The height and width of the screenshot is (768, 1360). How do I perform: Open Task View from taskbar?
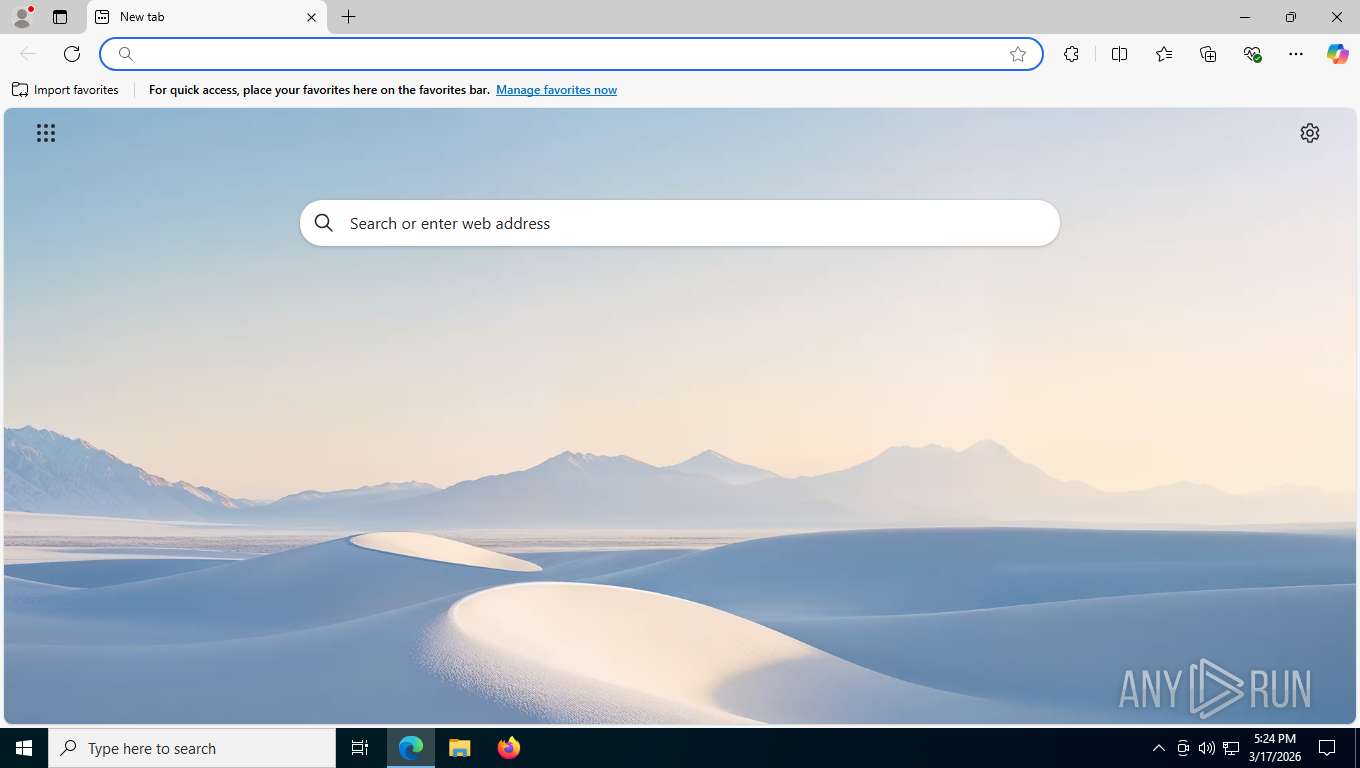[360, 748]
